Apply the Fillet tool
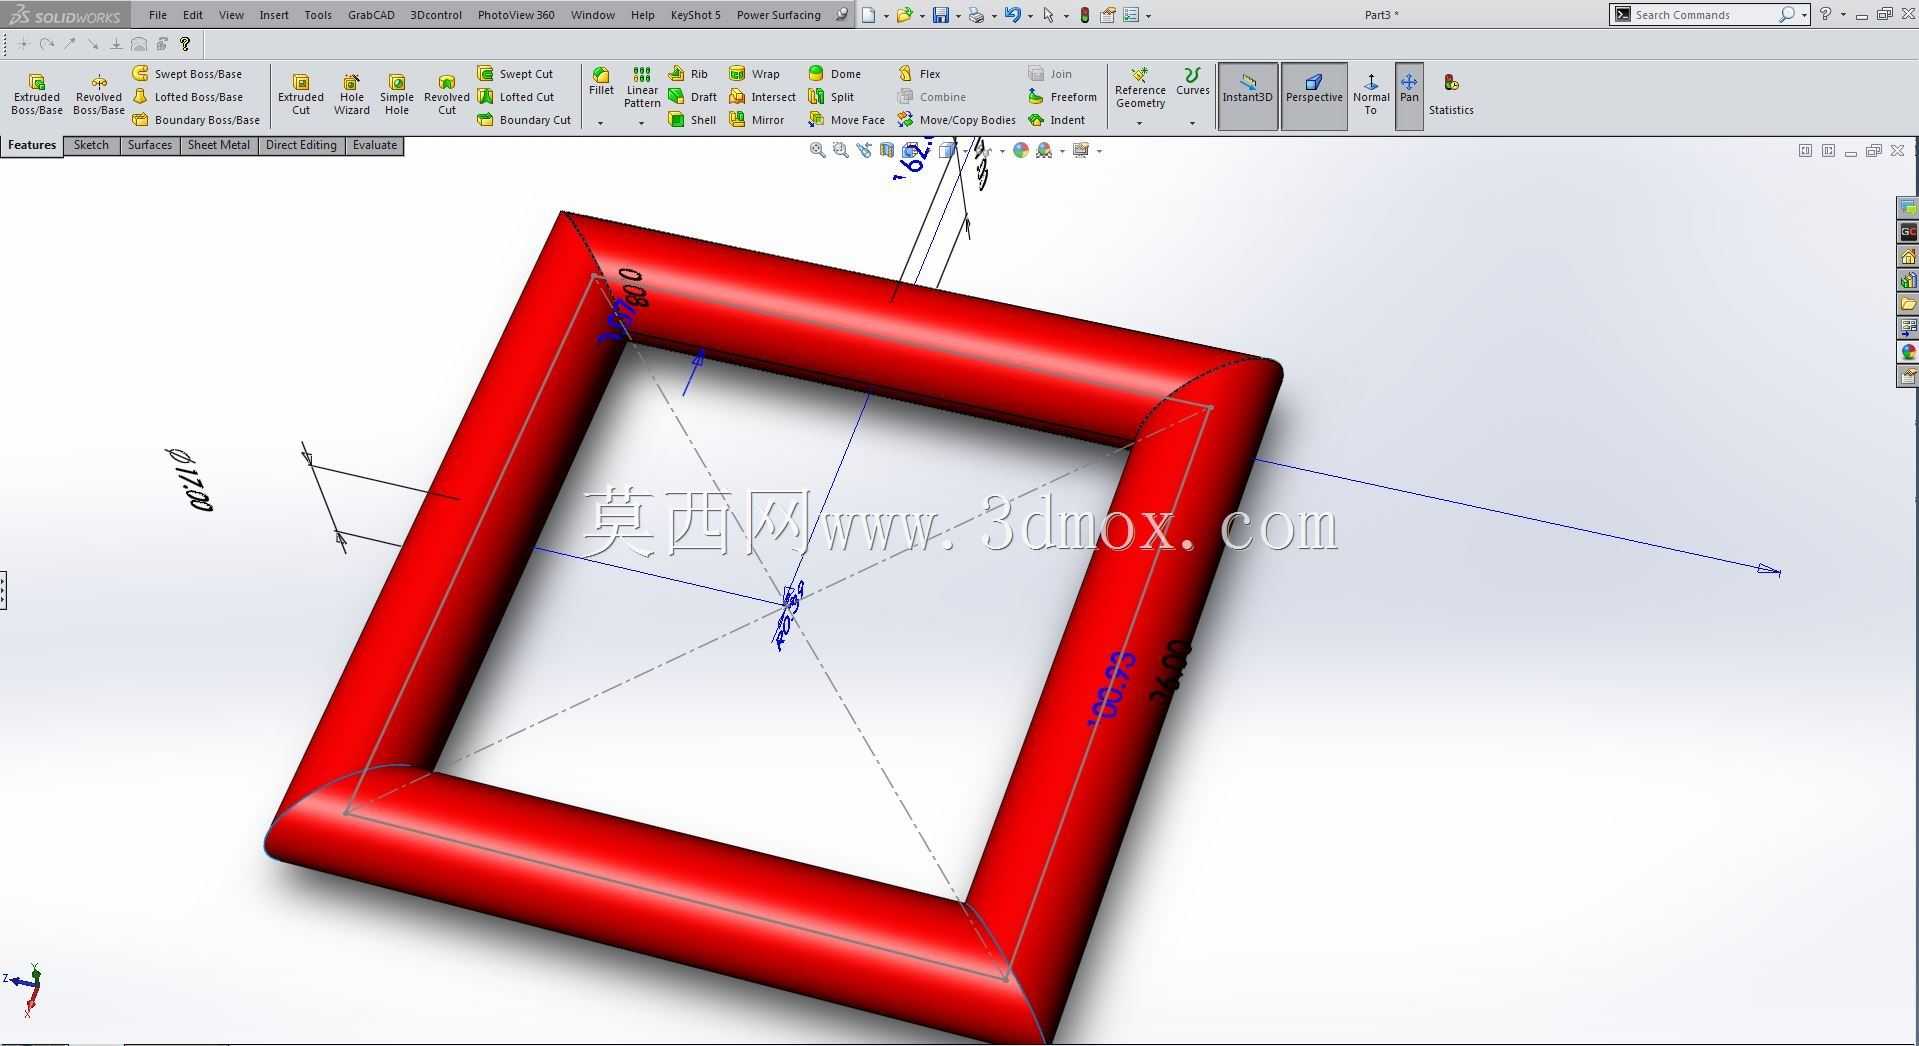1919x1046 pixels. (601, 82)
